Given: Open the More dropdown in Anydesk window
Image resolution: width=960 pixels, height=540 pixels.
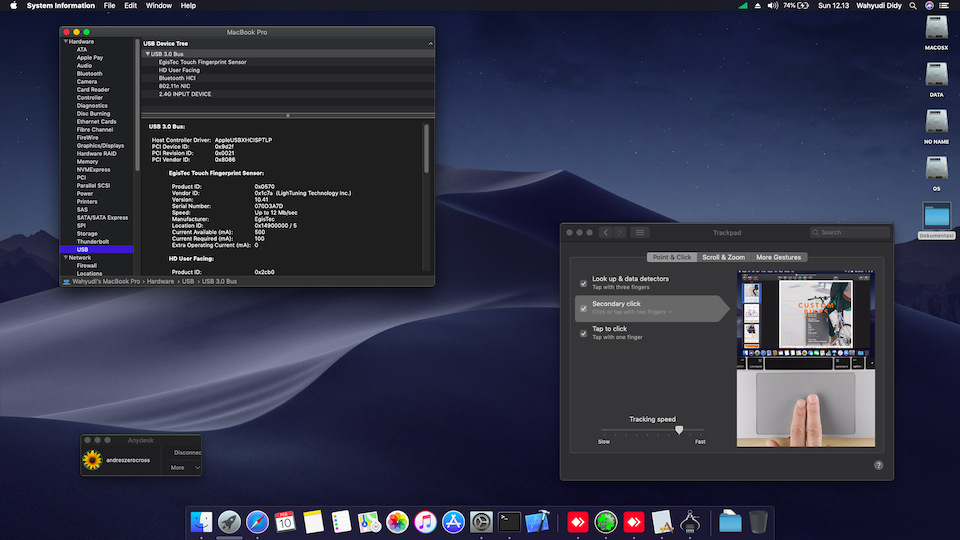Looking at the screenshot, I should click(x=185, y=468).
